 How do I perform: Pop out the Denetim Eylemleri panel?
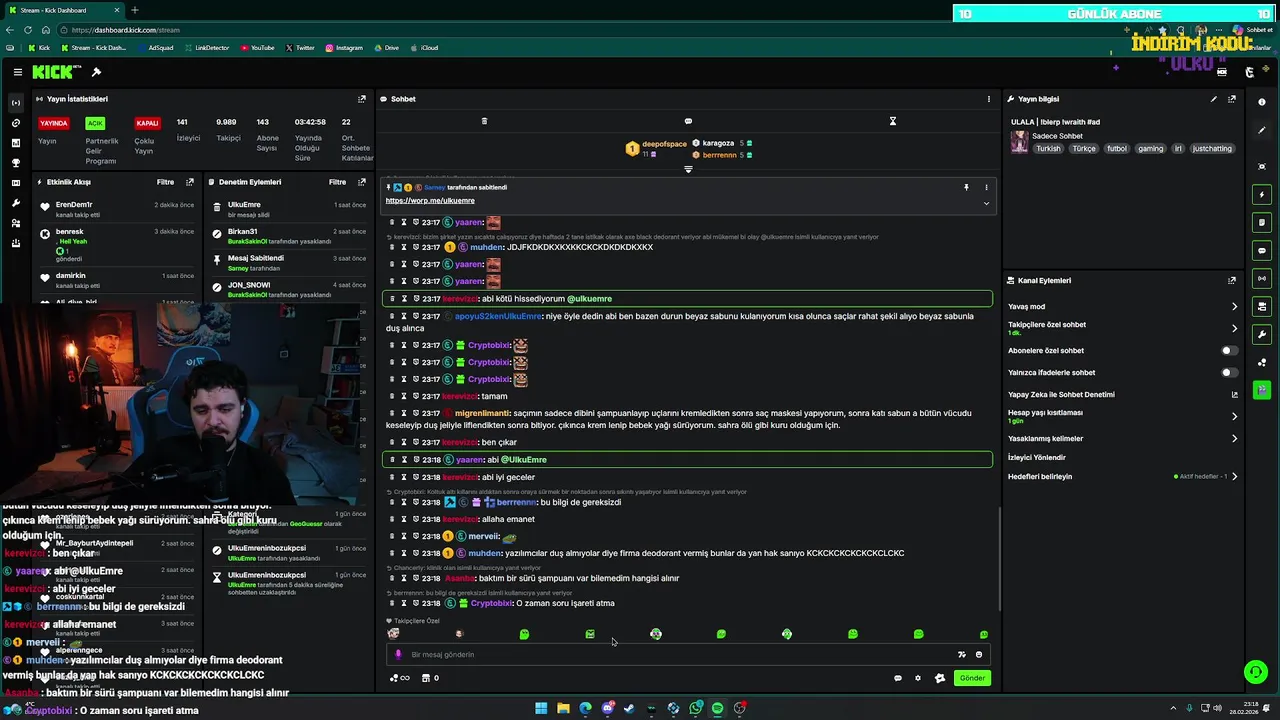point(362,182)
